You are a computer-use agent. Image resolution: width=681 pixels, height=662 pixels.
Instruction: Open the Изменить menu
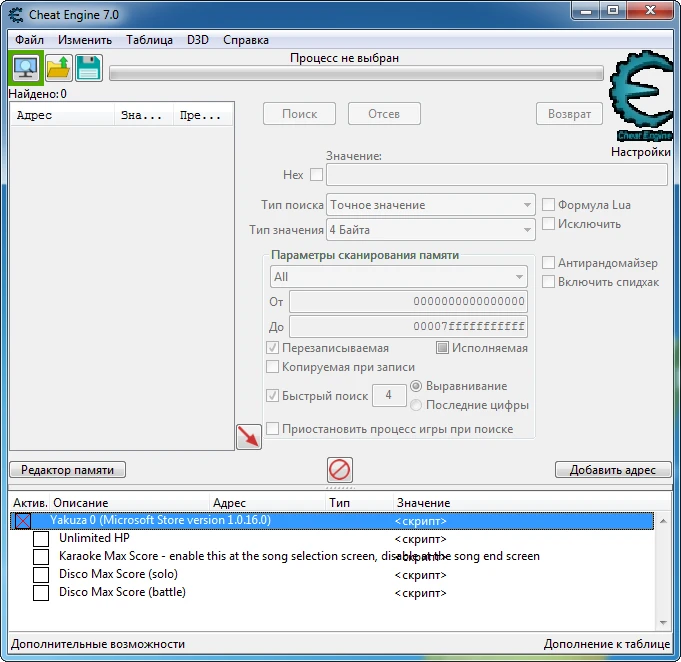point(85,40)
